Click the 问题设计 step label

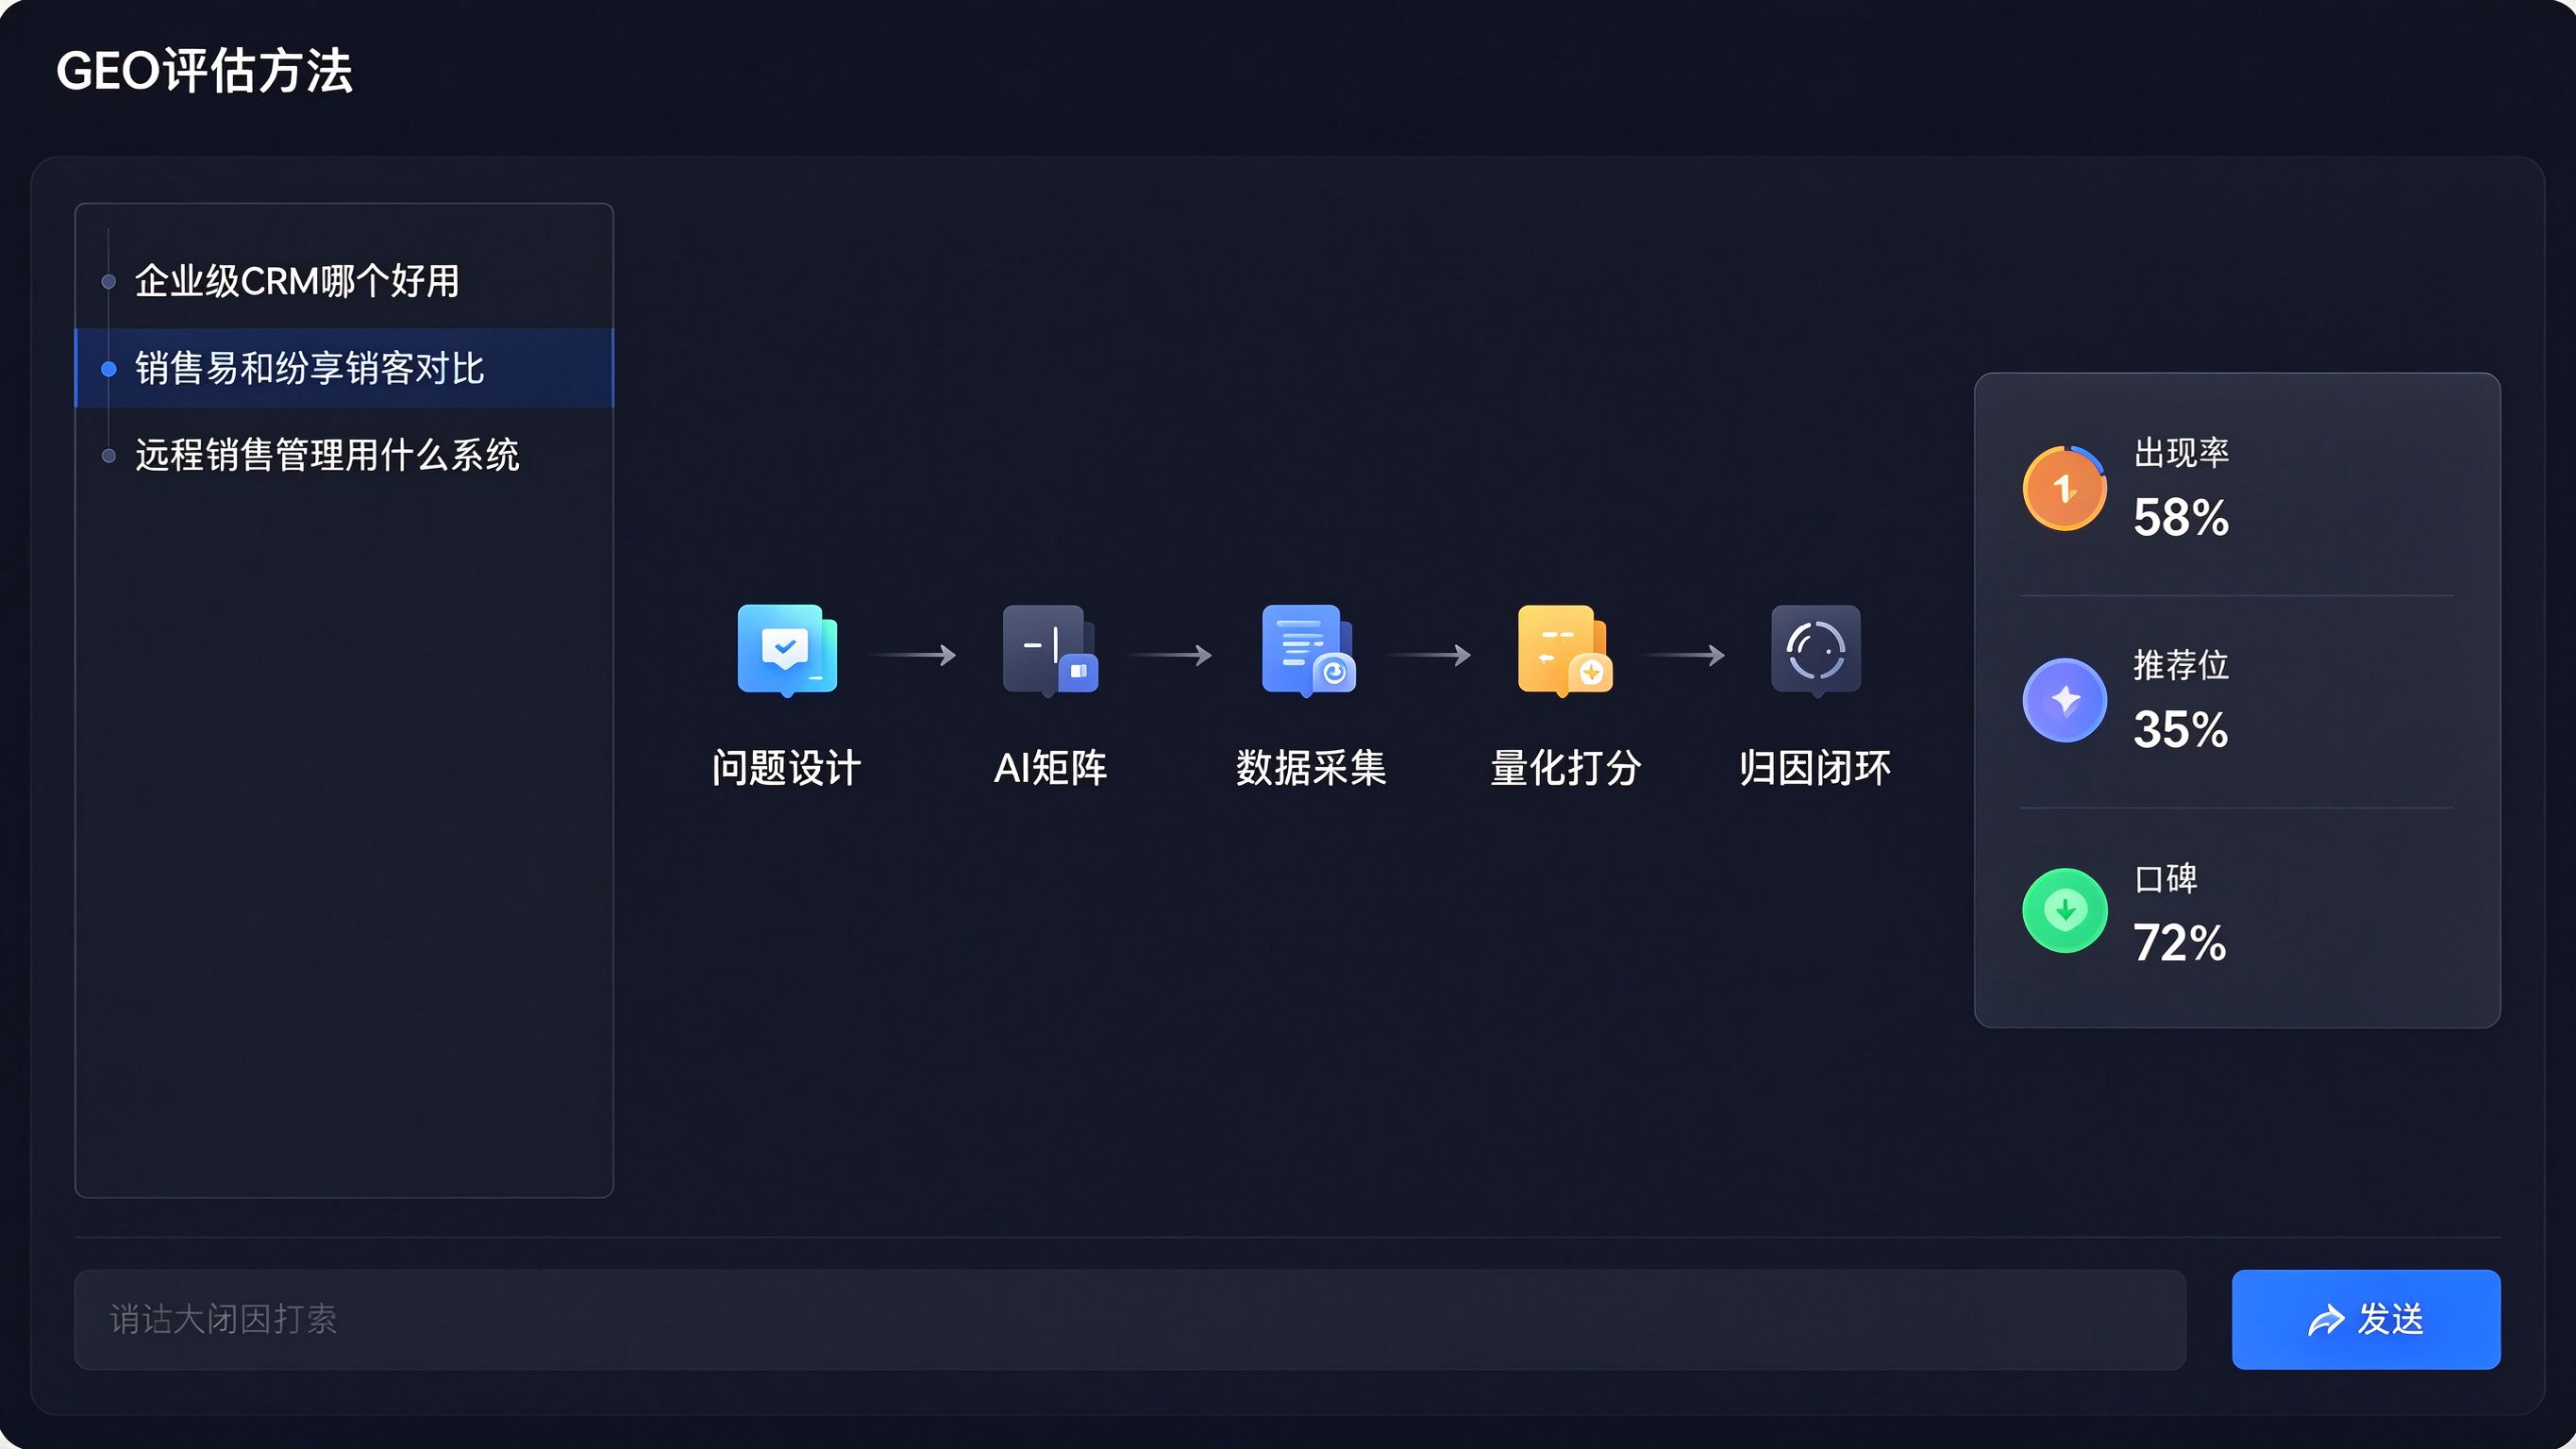pos(786,768)
